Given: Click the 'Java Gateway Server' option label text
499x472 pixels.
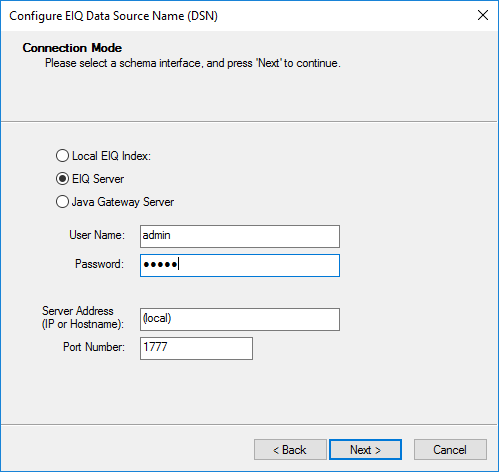Looking at the screenshot, I should 123,202.
